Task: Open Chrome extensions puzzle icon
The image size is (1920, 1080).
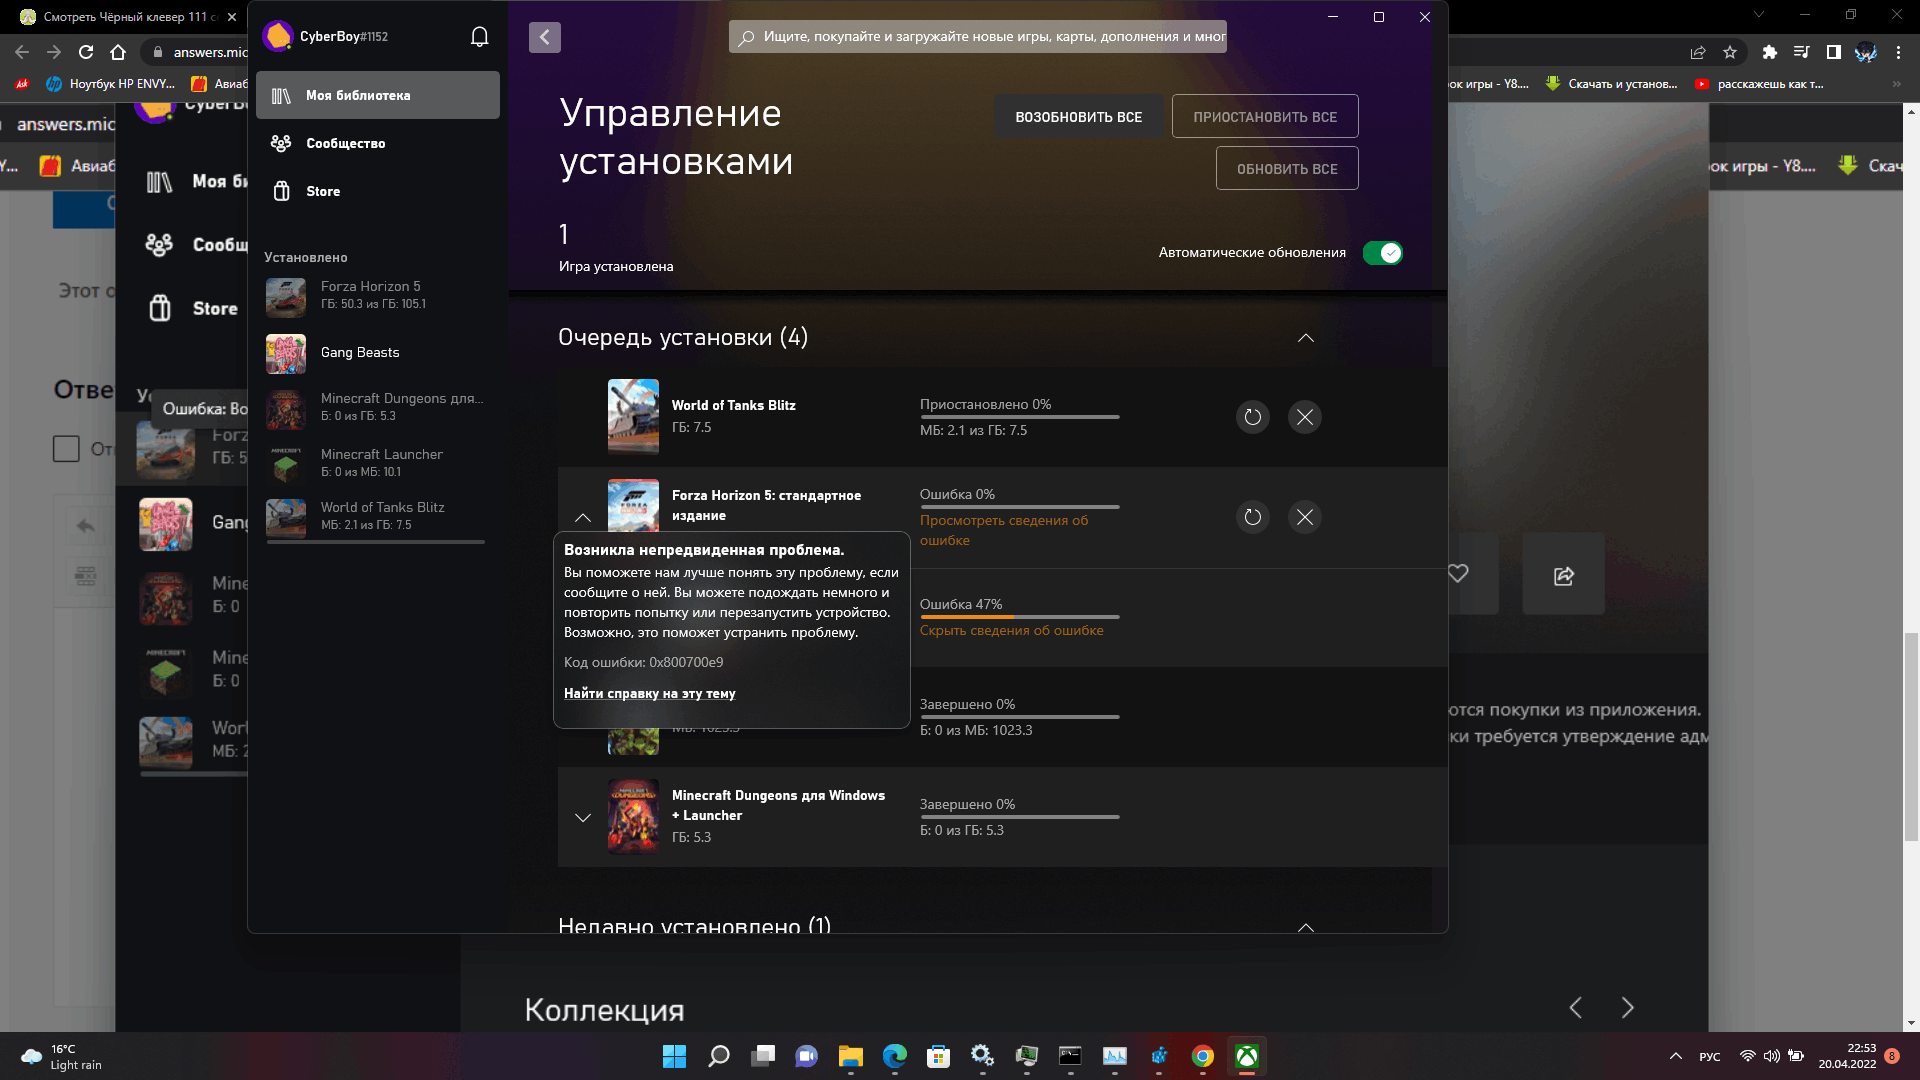Action: (1769, 52)
